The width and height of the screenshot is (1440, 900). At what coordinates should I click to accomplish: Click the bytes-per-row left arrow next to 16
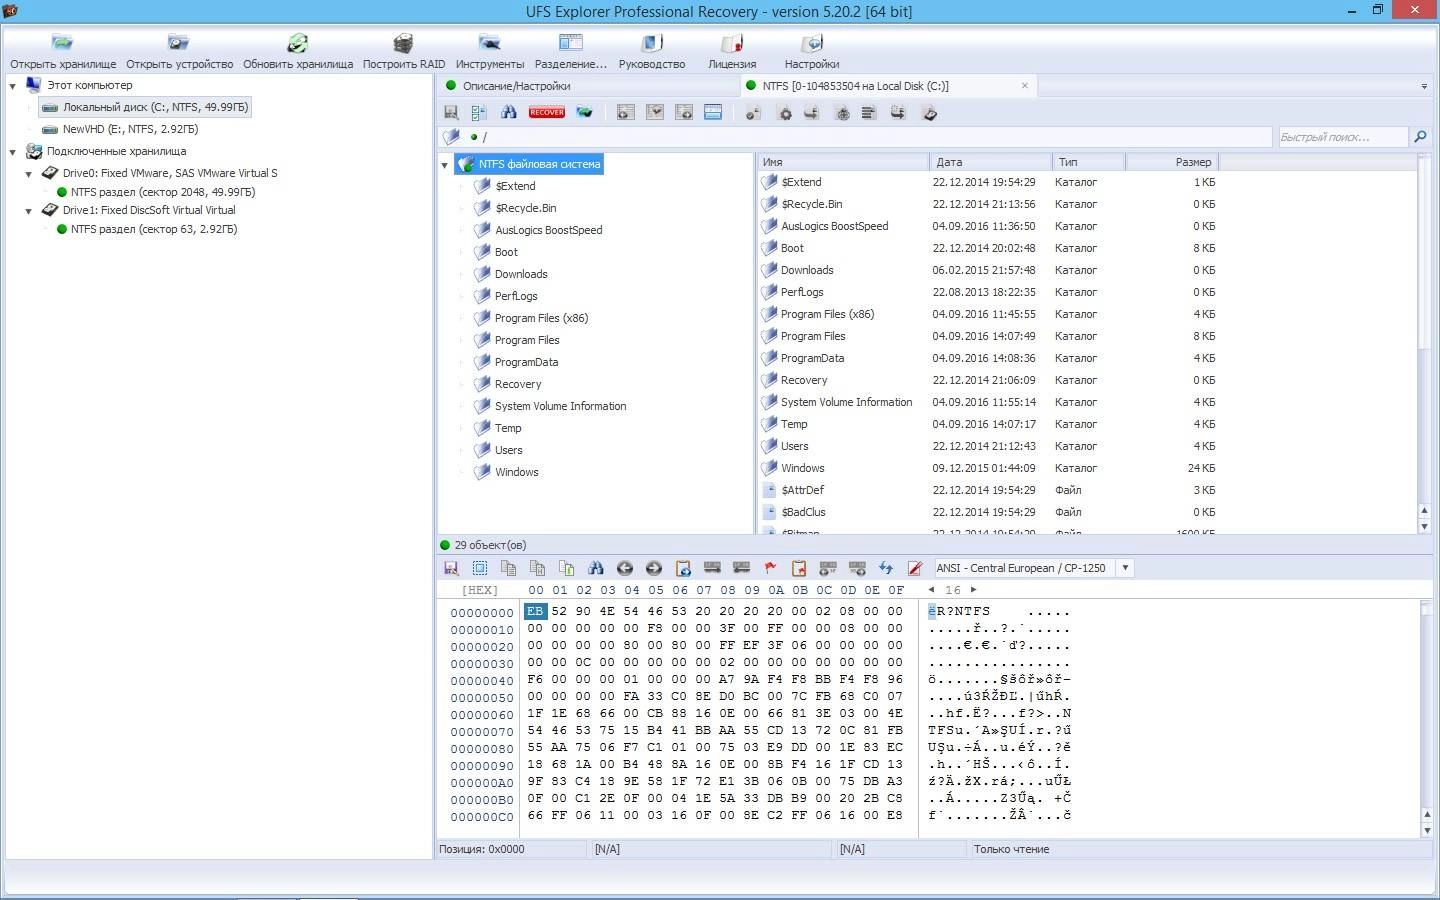tap(932, 590)
